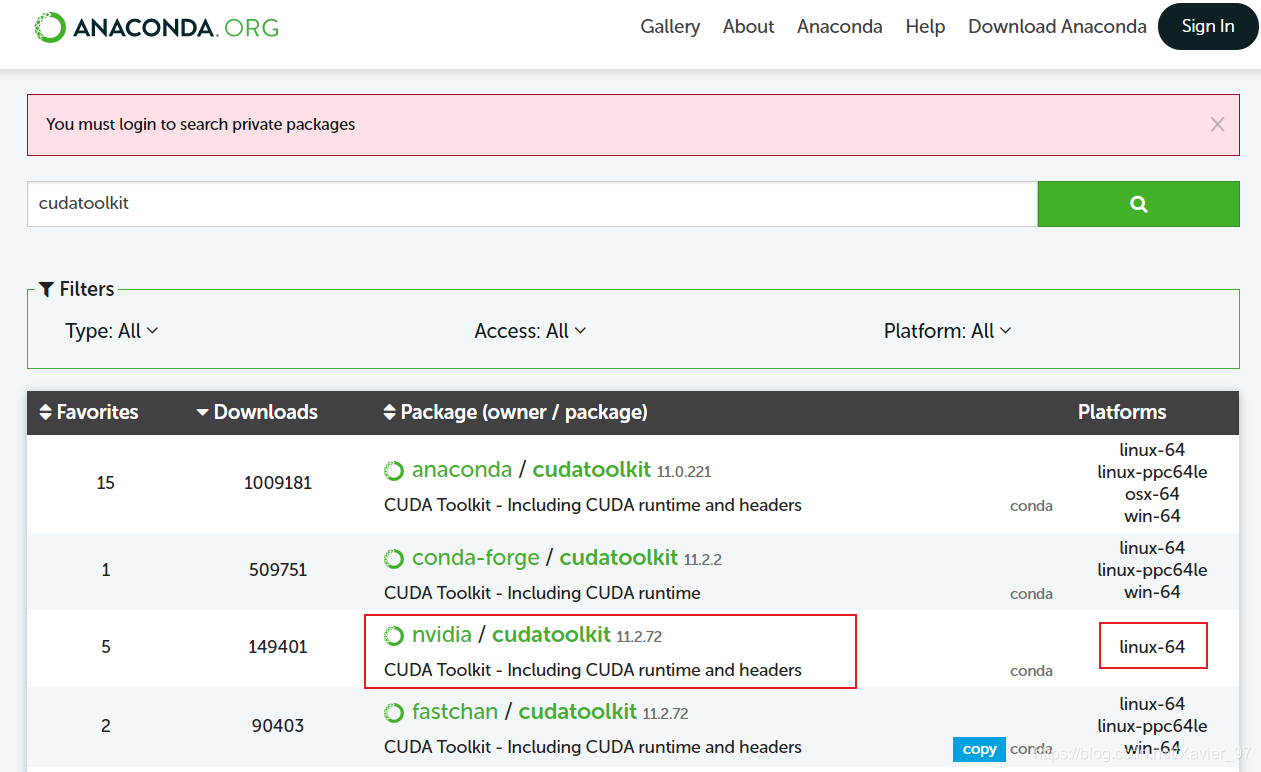Select conda label in nvidia row

(1031, 671)
